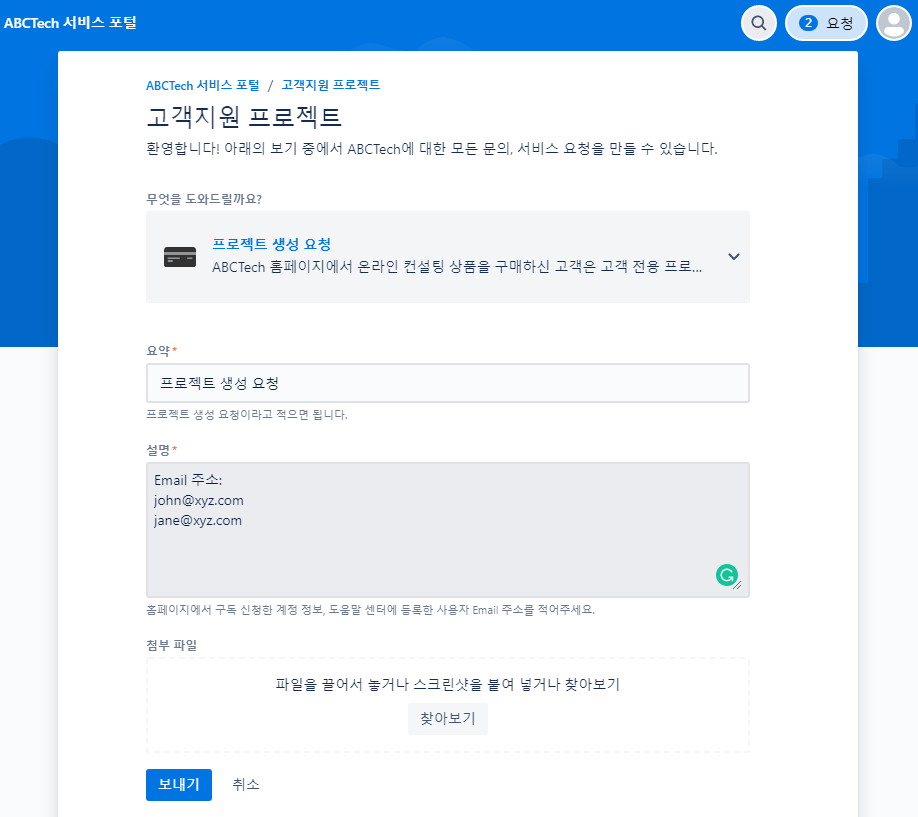
Task: Click inside the 설명 description text area
Action: pos(447,530)
